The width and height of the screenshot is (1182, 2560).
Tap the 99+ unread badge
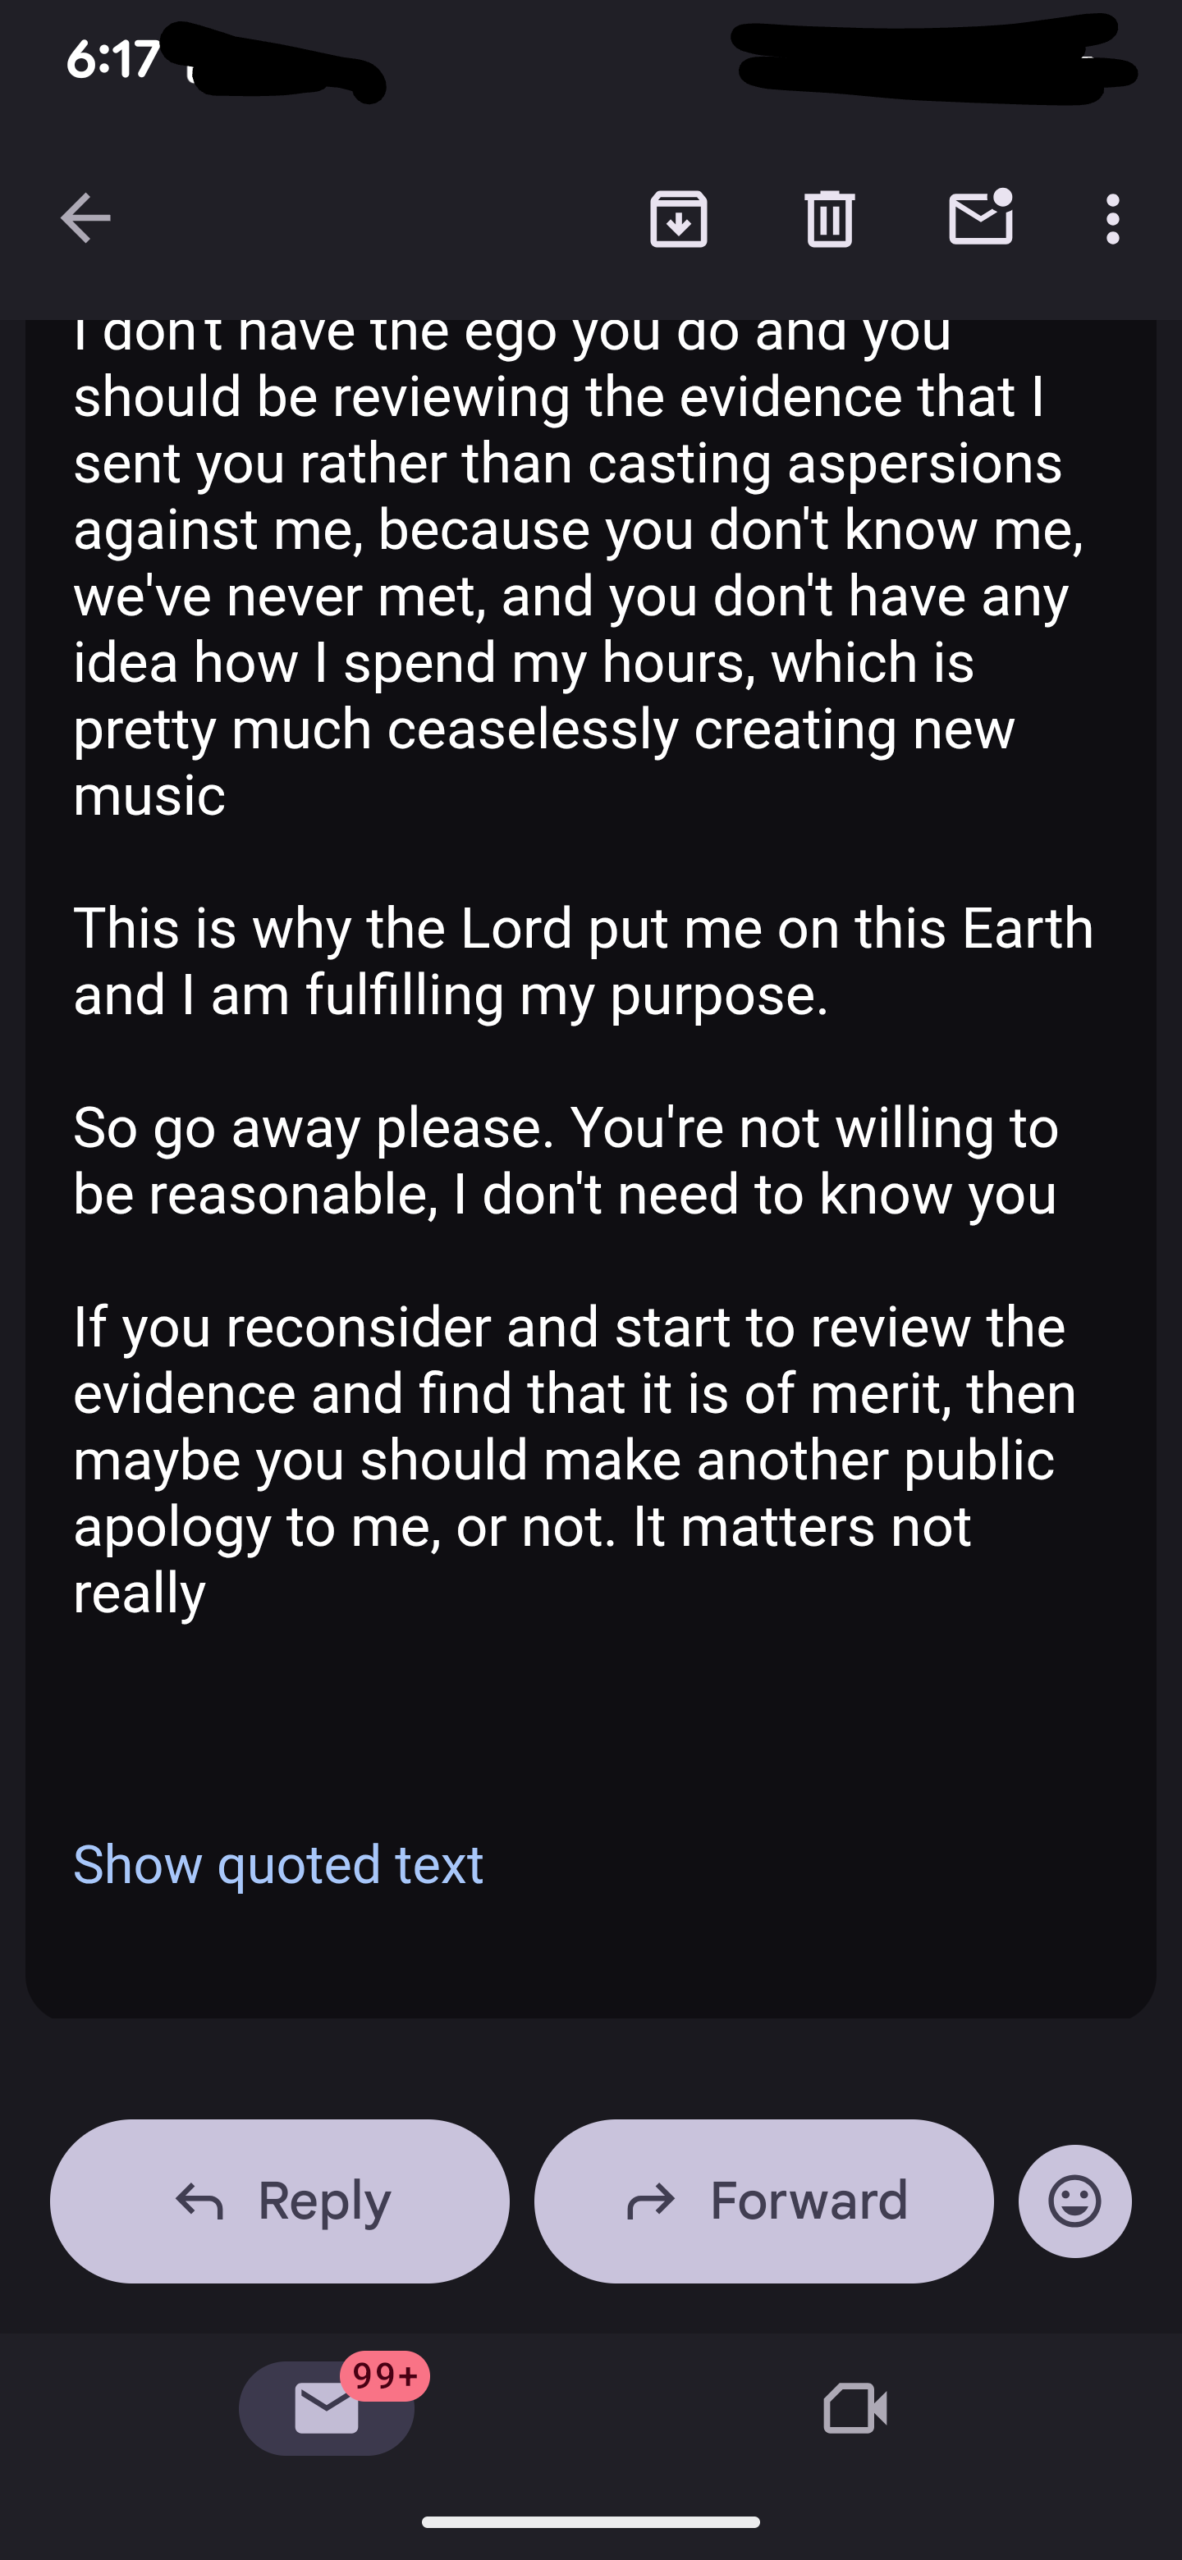pos(385,2375)
